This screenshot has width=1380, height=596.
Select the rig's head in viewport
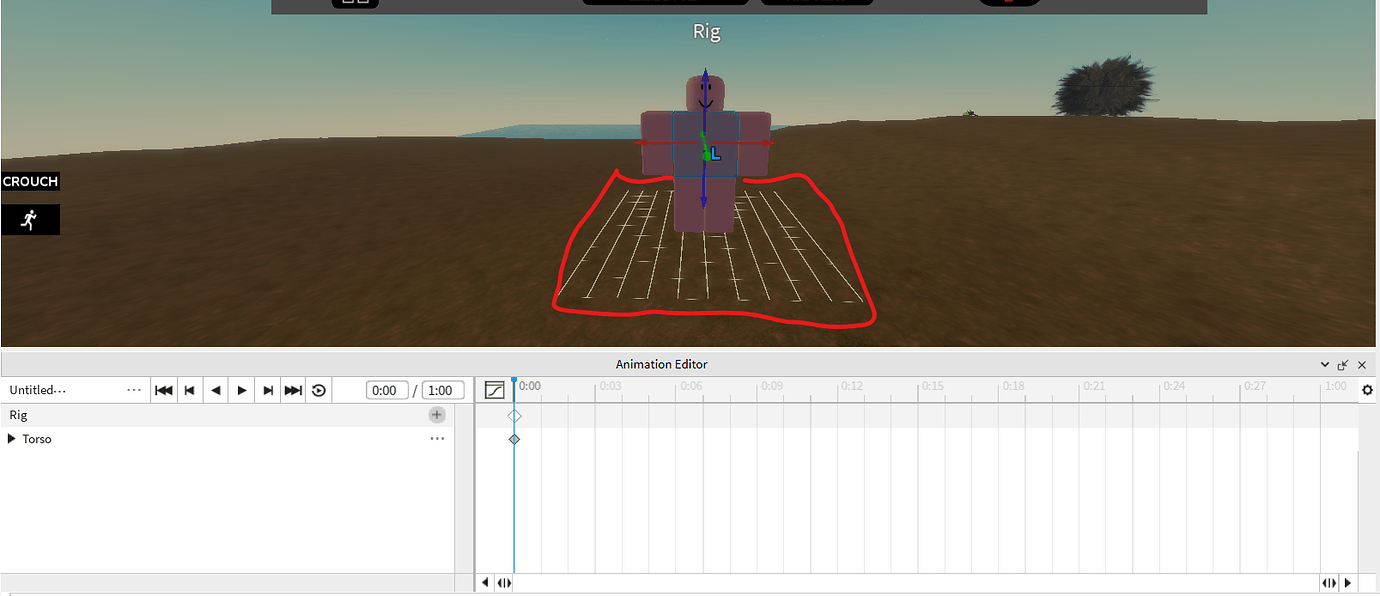(705, 95)
